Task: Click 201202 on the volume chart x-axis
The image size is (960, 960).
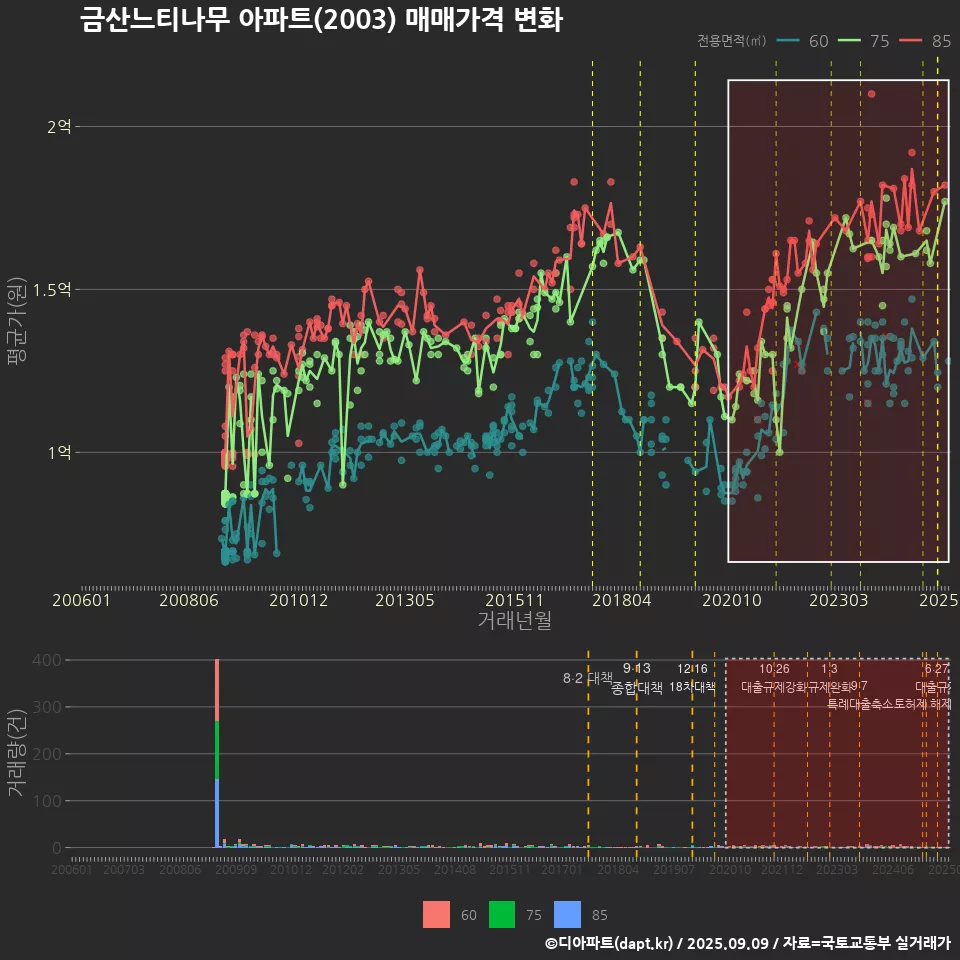Action: [343, 869]
